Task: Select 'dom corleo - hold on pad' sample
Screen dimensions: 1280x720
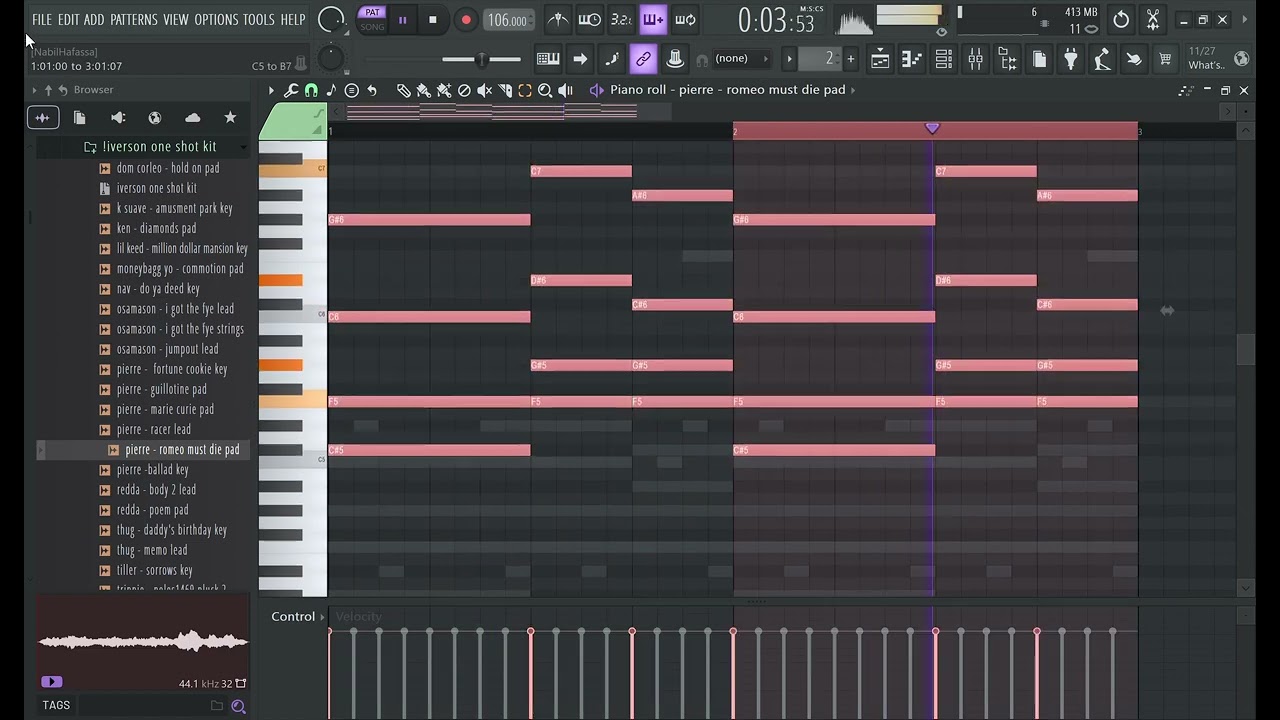Action: click(168, 168)
